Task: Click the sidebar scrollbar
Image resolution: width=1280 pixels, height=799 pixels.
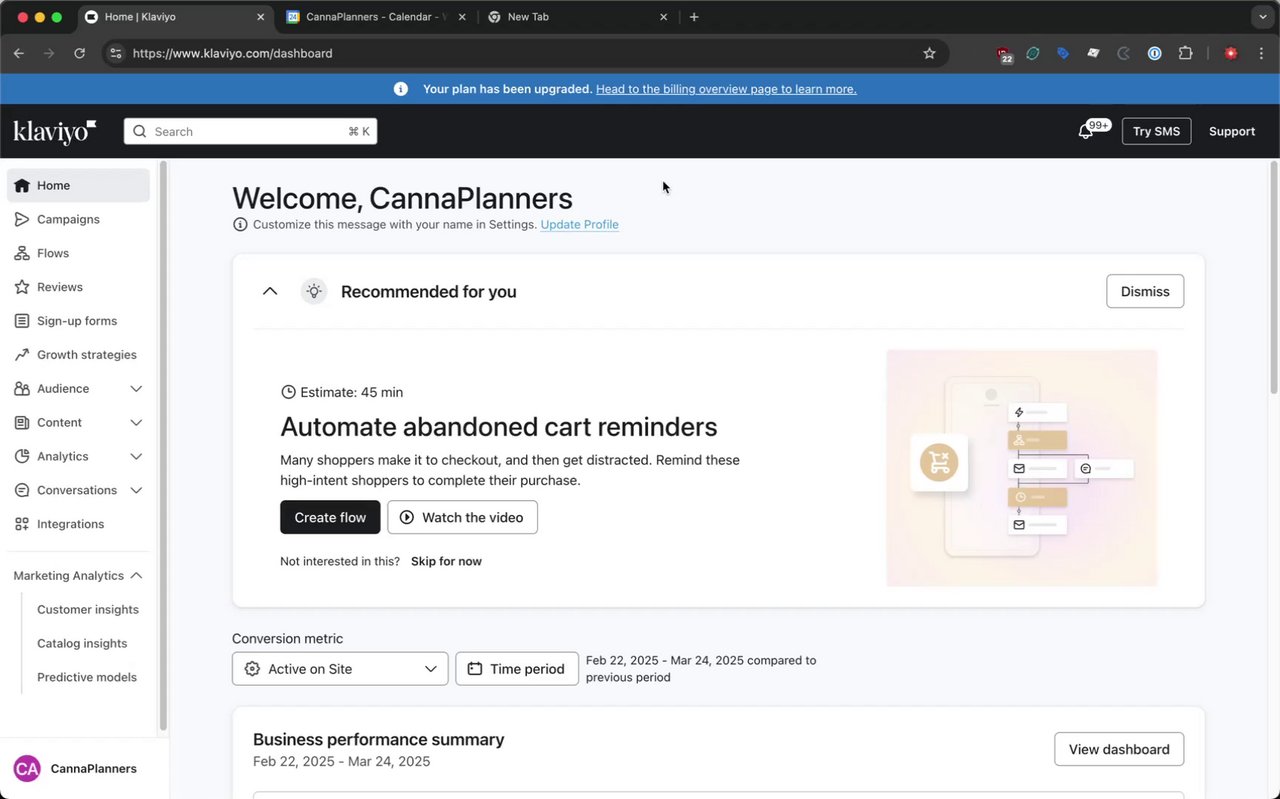Action: coord(163,445)
